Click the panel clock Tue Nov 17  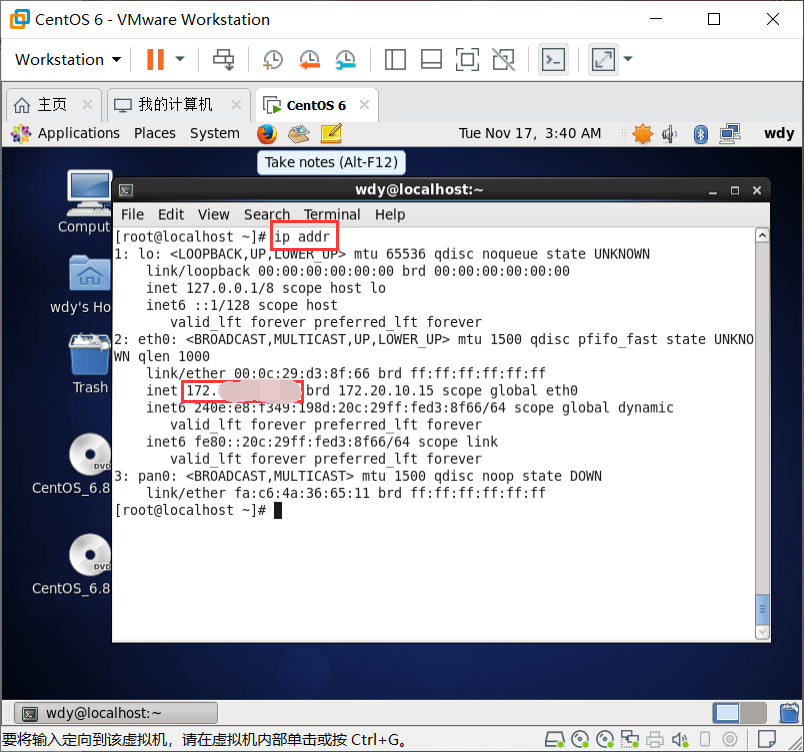click(x=530, y=133)
